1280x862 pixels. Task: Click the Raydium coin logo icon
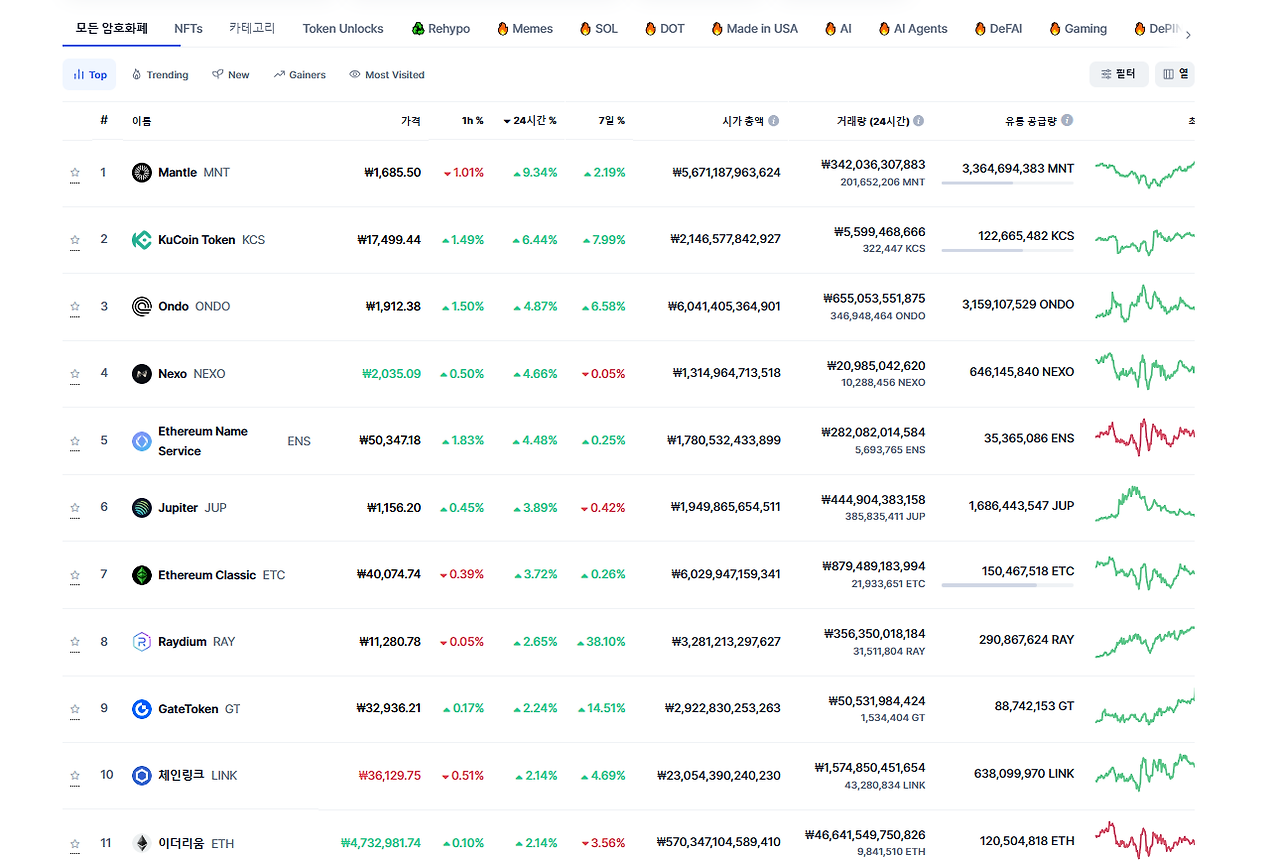tap(142, 642)
